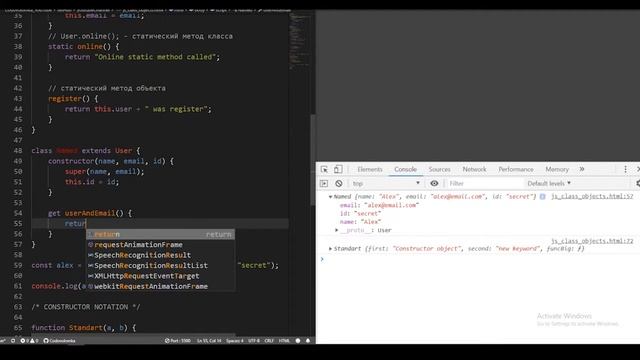Expand the __proto__: User entry

[337, 231]
